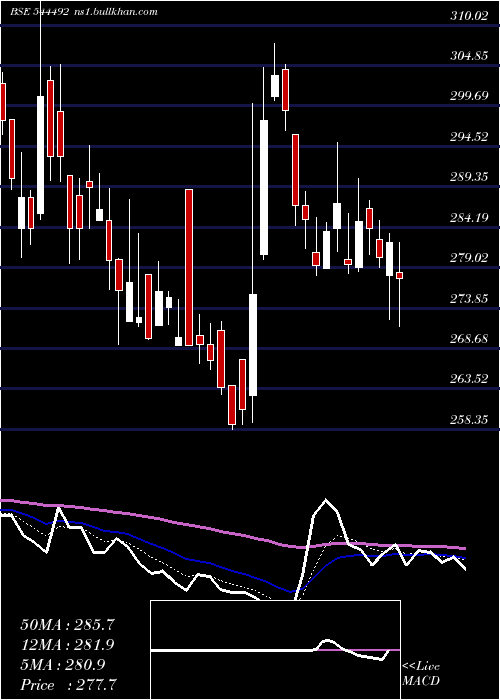This screenshot has height=700, width=500.
Task: Select the 304.85 price axis label
Action: pos(469,56)
